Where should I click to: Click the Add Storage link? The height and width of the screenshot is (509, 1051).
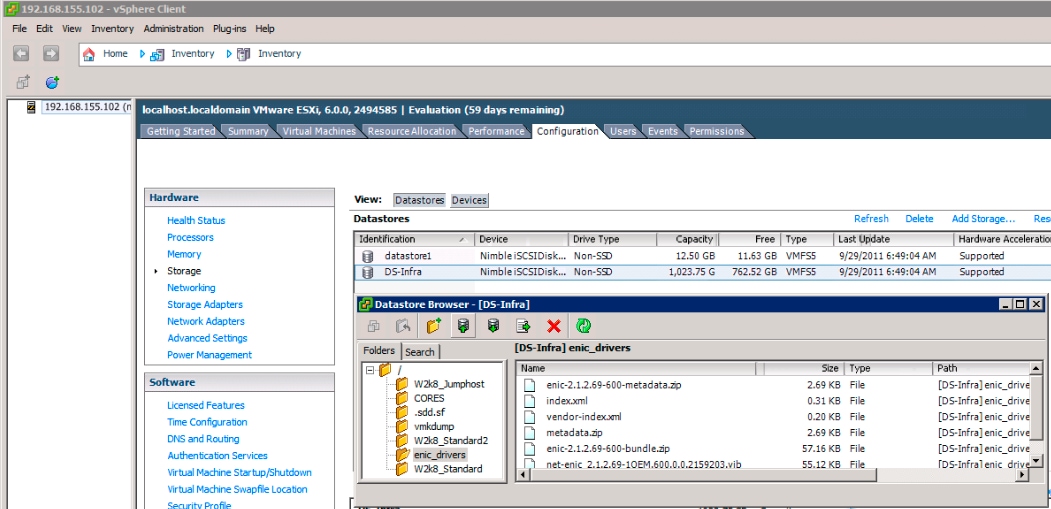tap(983, 219)
